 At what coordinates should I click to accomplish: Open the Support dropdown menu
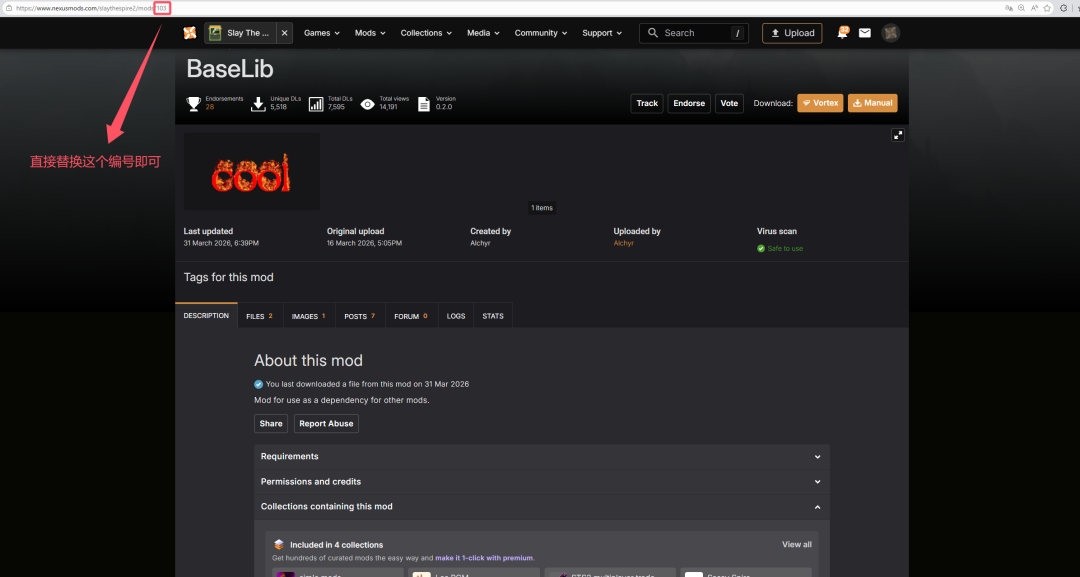click(x=601, y=33)
